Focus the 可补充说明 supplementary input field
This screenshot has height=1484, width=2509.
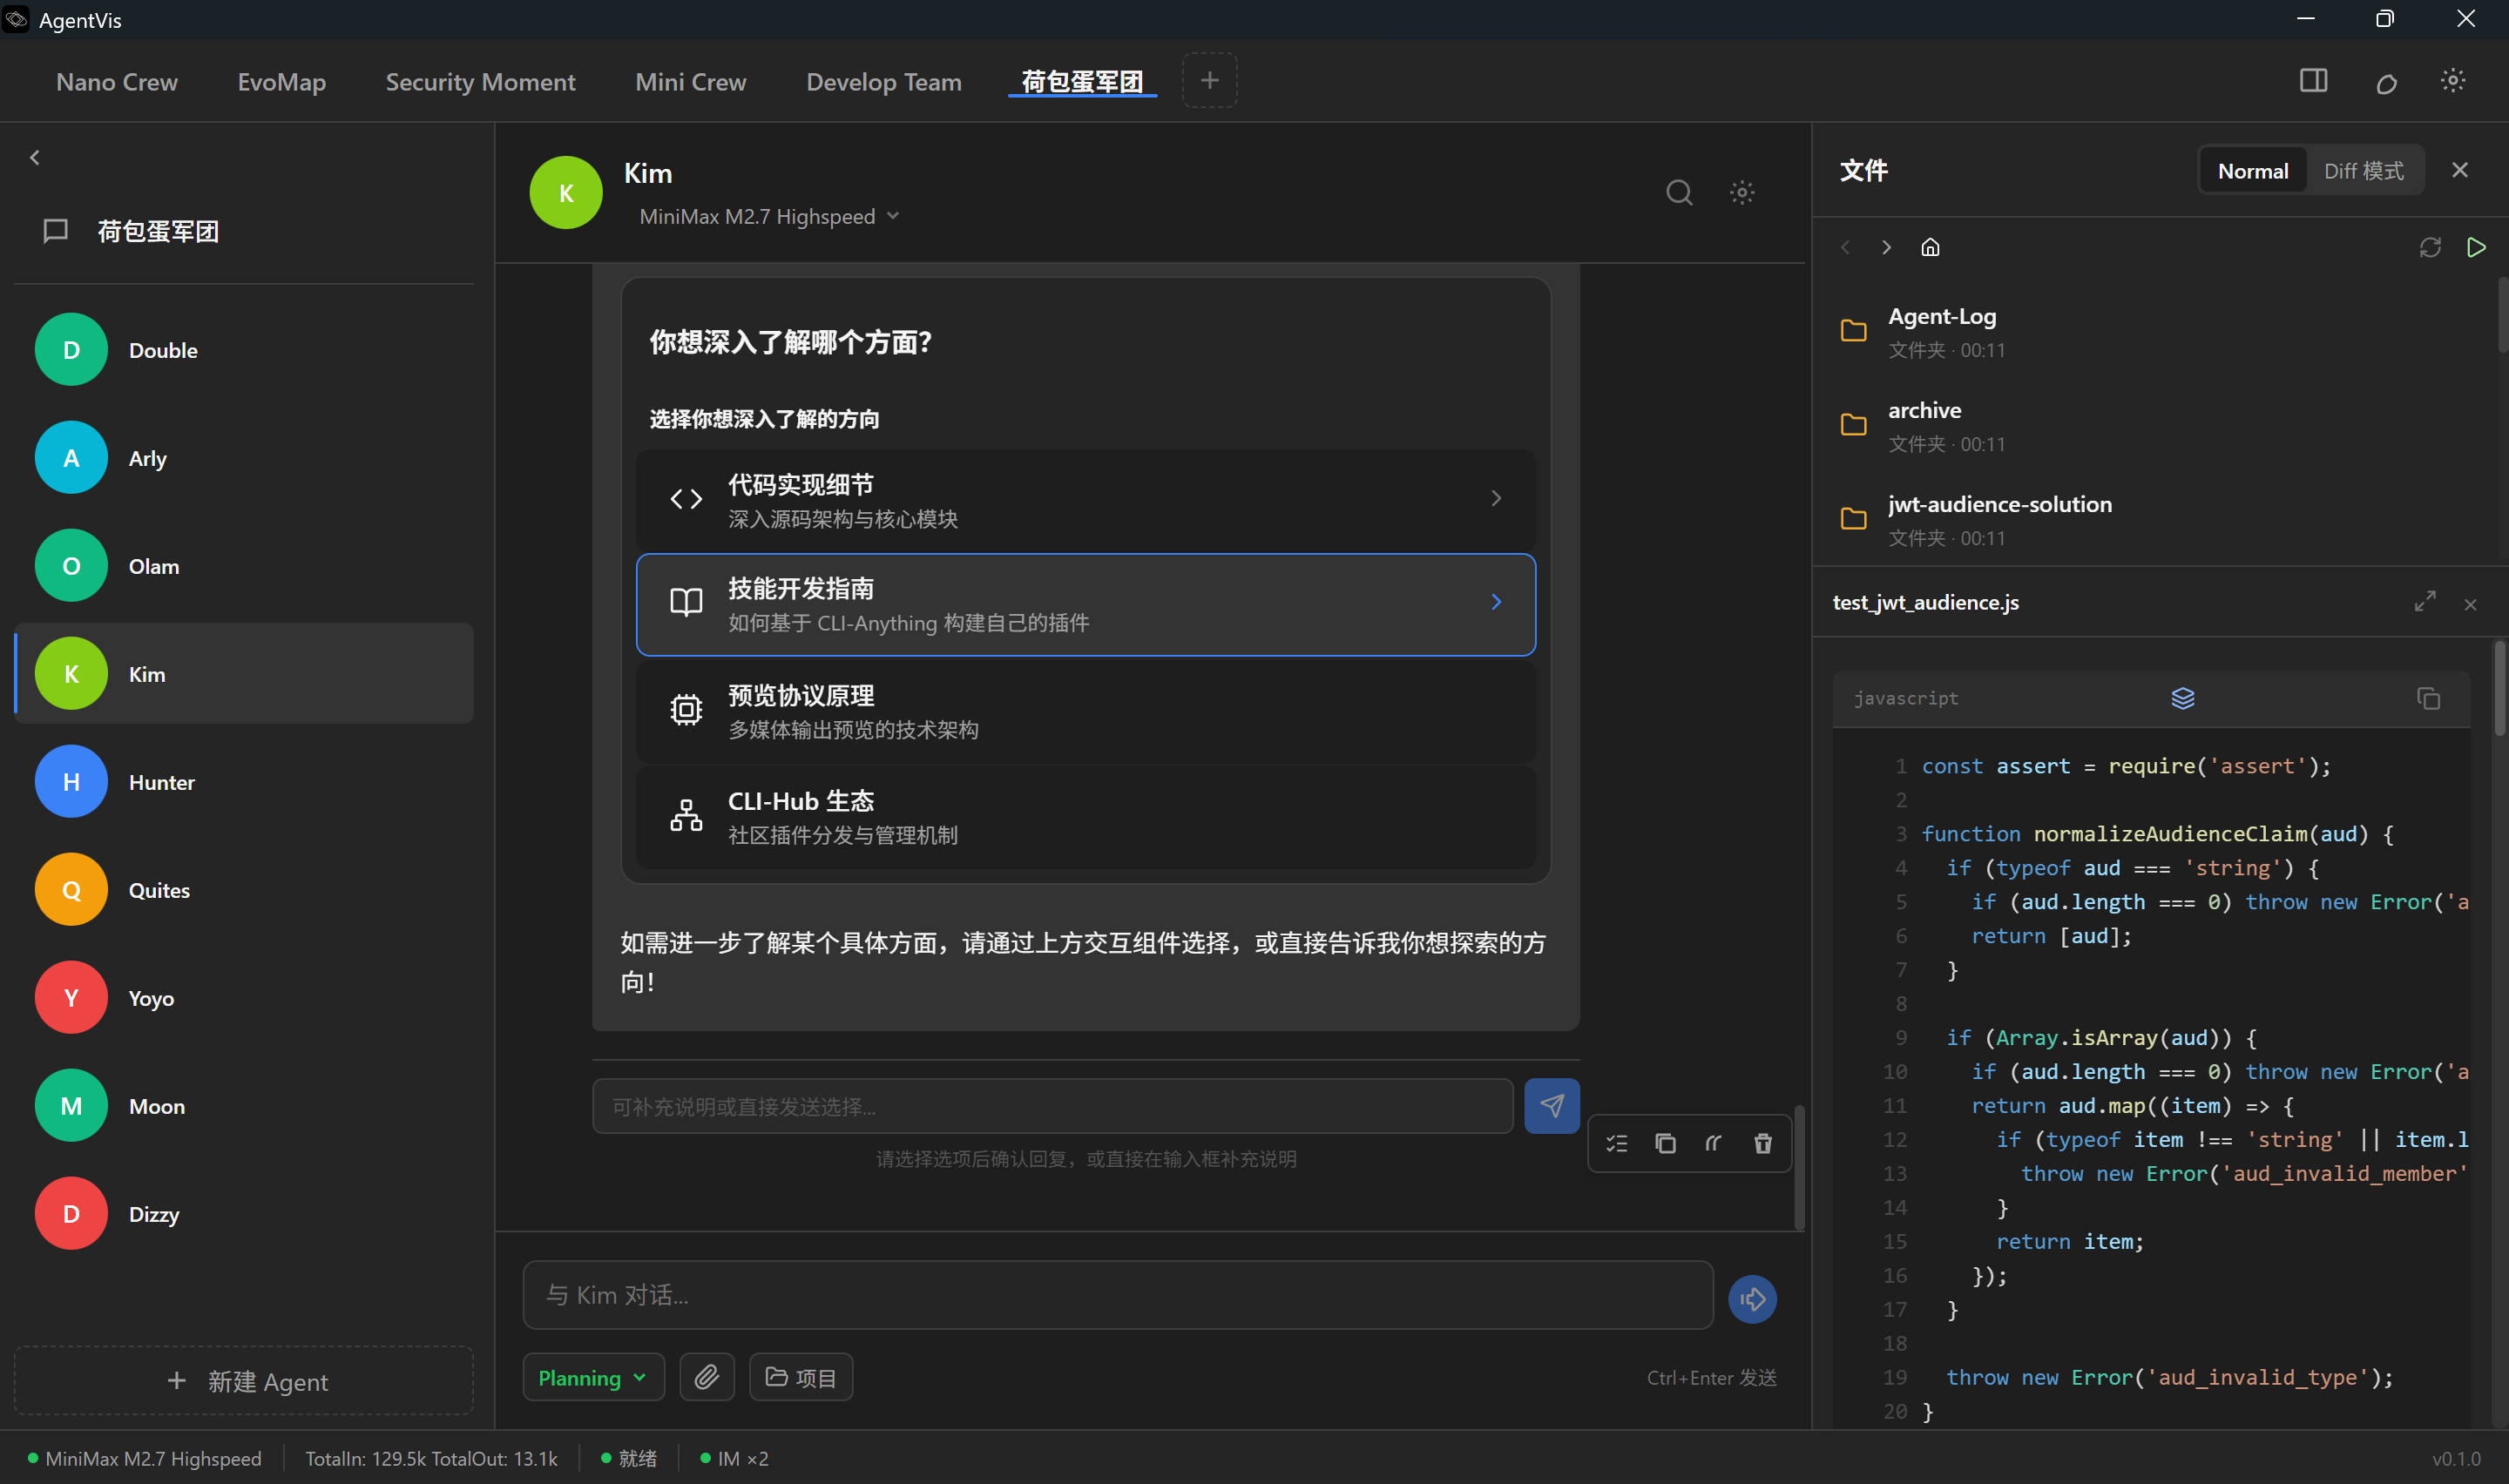pyautogui.click(x=1052, y=1106)
